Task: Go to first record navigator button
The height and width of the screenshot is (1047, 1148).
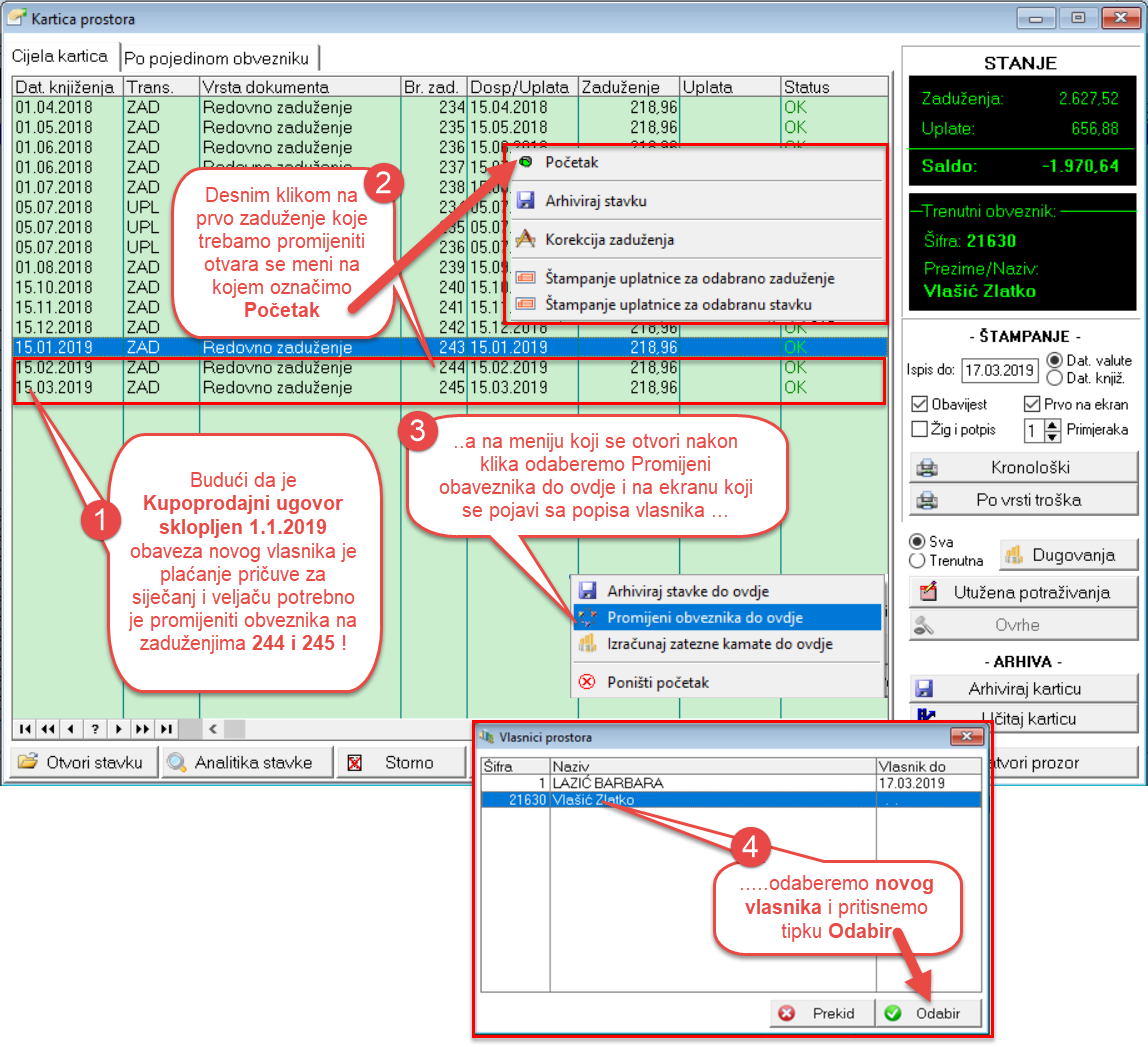Action: [x=25, y=729]
